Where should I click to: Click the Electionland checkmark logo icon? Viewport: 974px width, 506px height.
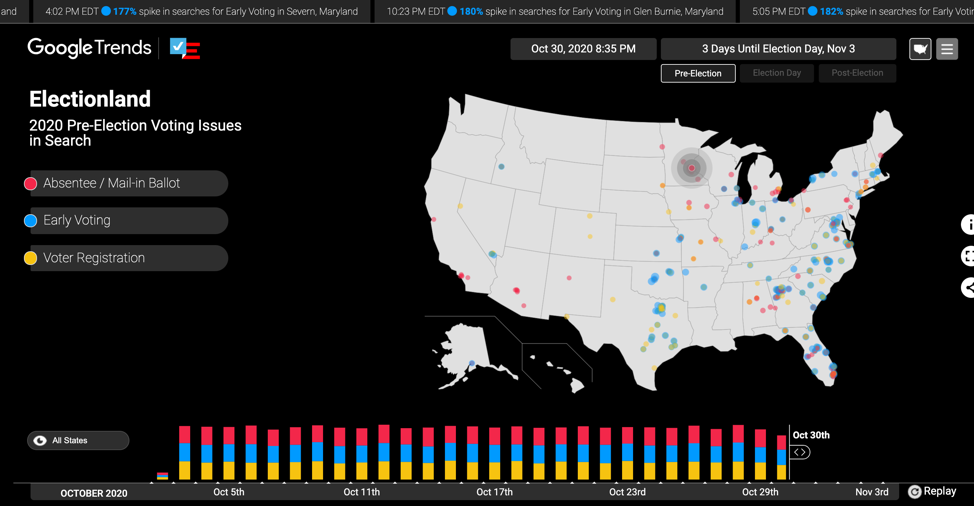(x=184, y=48)
